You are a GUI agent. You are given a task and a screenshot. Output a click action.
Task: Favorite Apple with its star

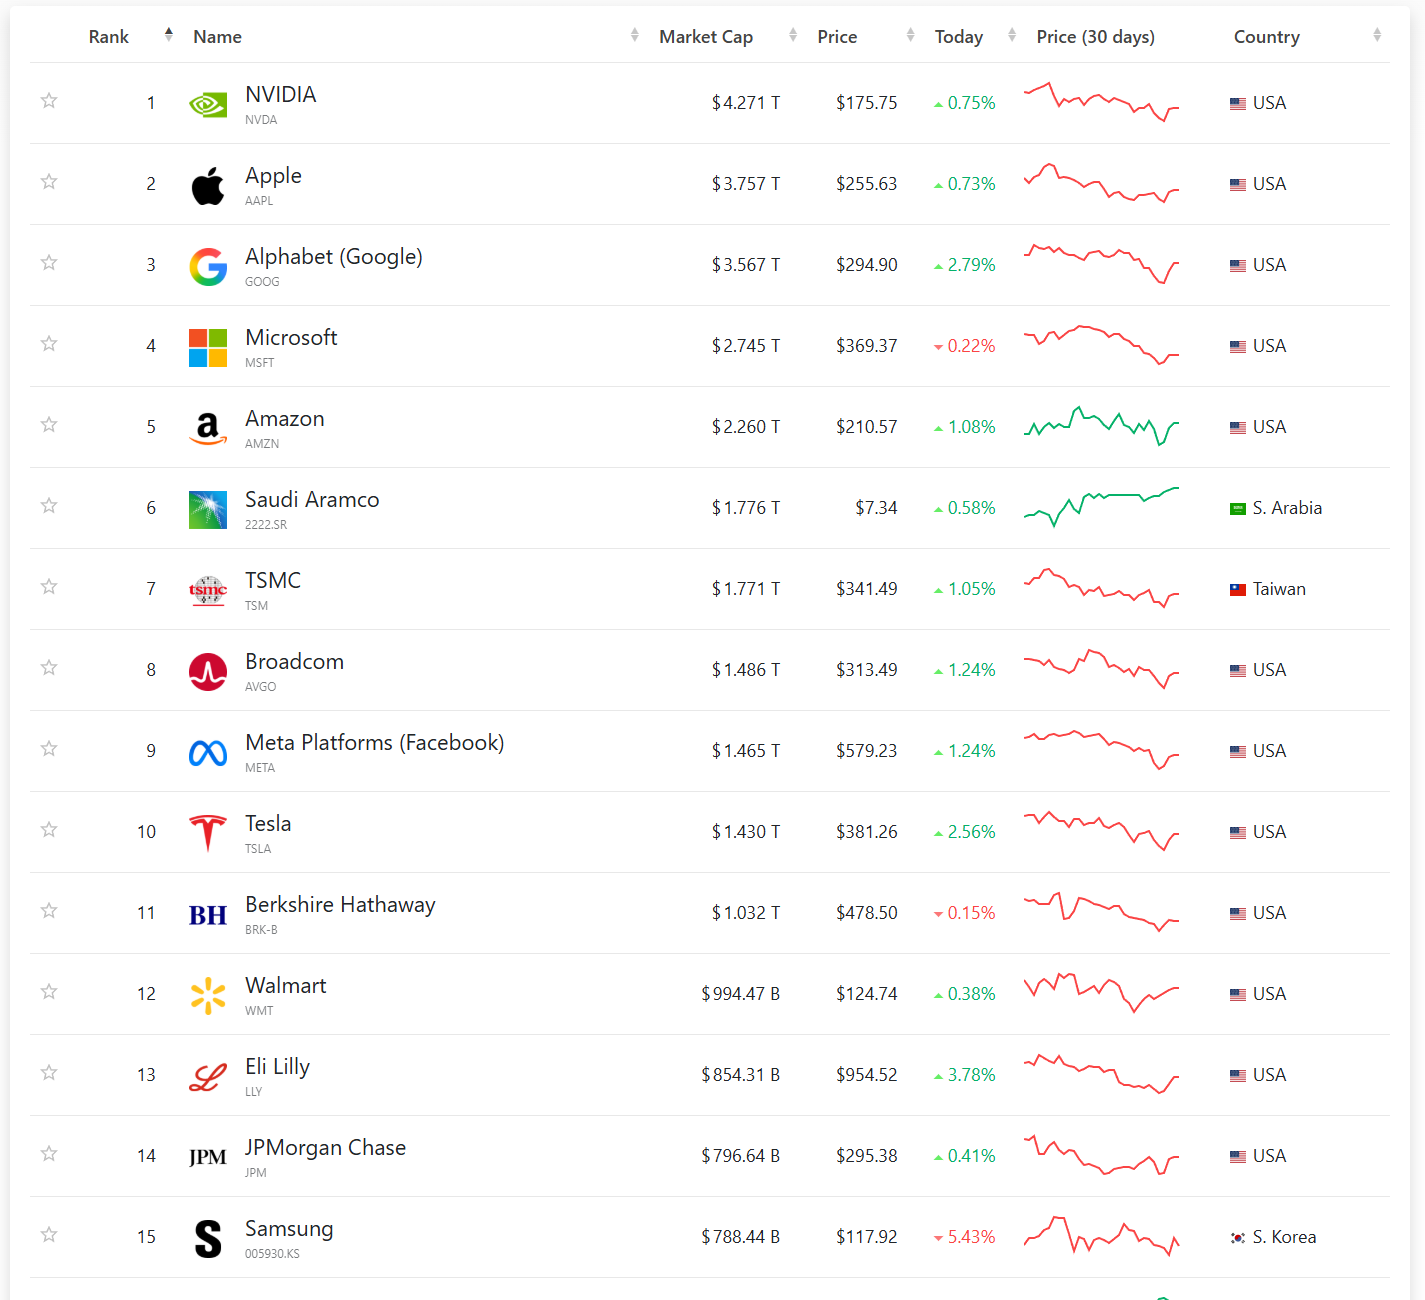(x=49, y=181)
